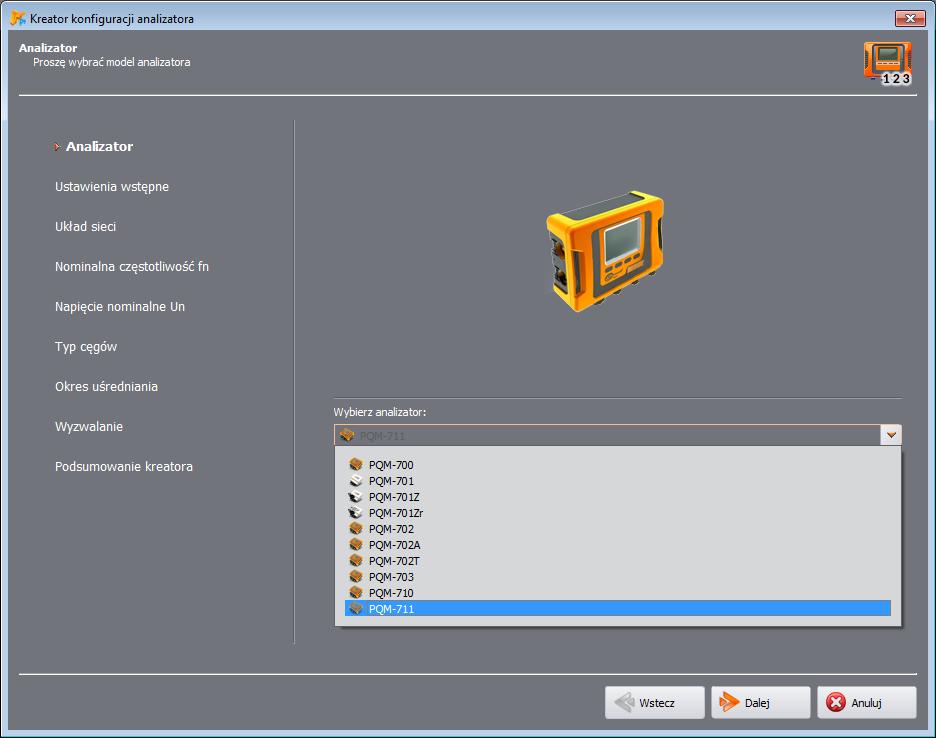Pick PQM-702T analyzer model
936x738 pixels.
(x=618, y=561)
